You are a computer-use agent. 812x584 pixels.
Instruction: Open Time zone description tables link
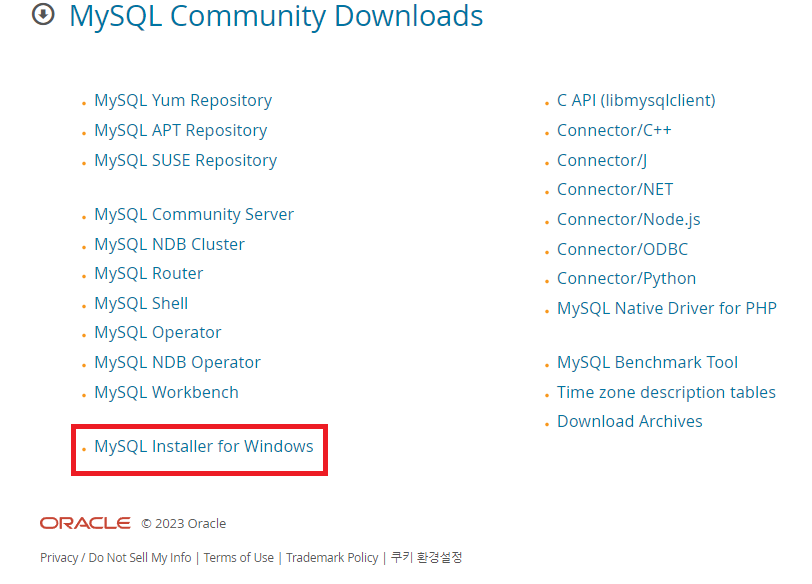[666, 392]
